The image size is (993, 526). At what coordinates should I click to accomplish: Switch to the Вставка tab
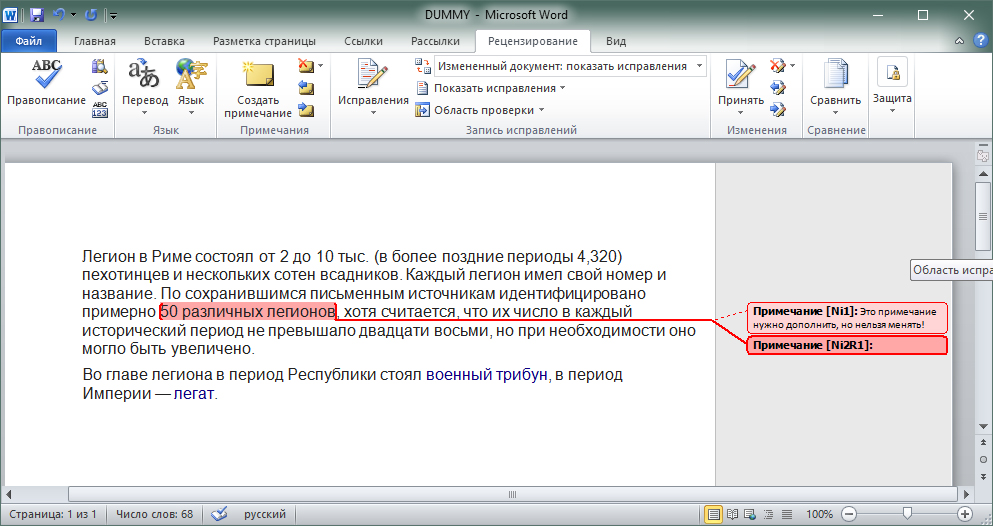point(164,42)
